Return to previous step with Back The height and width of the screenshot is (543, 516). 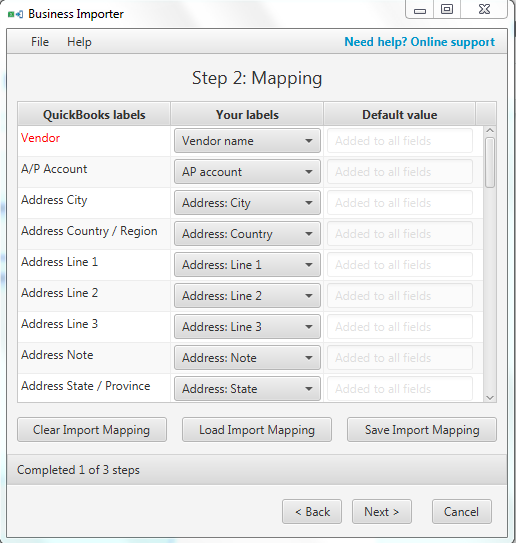point(312,511)
